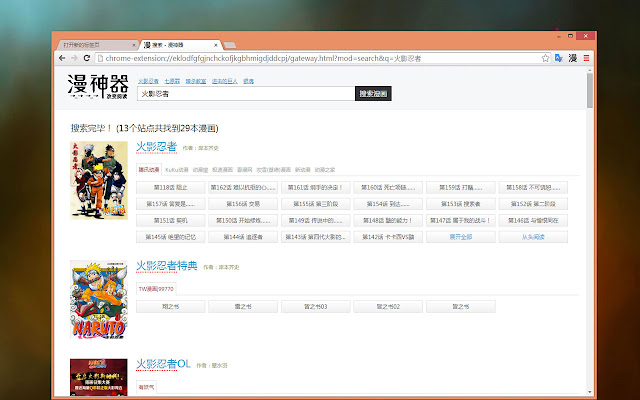Expand all chapters with 展开全部

click(x=461, y=237)
